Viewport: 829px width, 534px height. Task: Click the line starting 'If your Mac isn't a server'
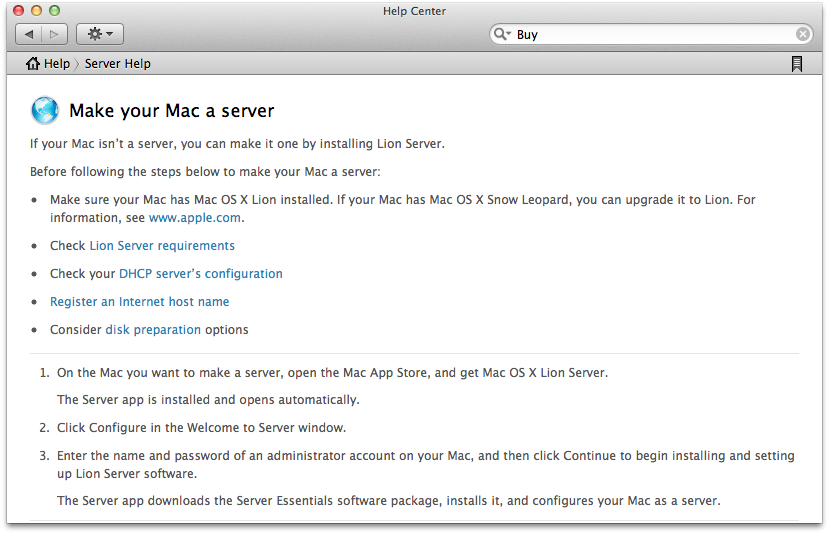[237, 144]
